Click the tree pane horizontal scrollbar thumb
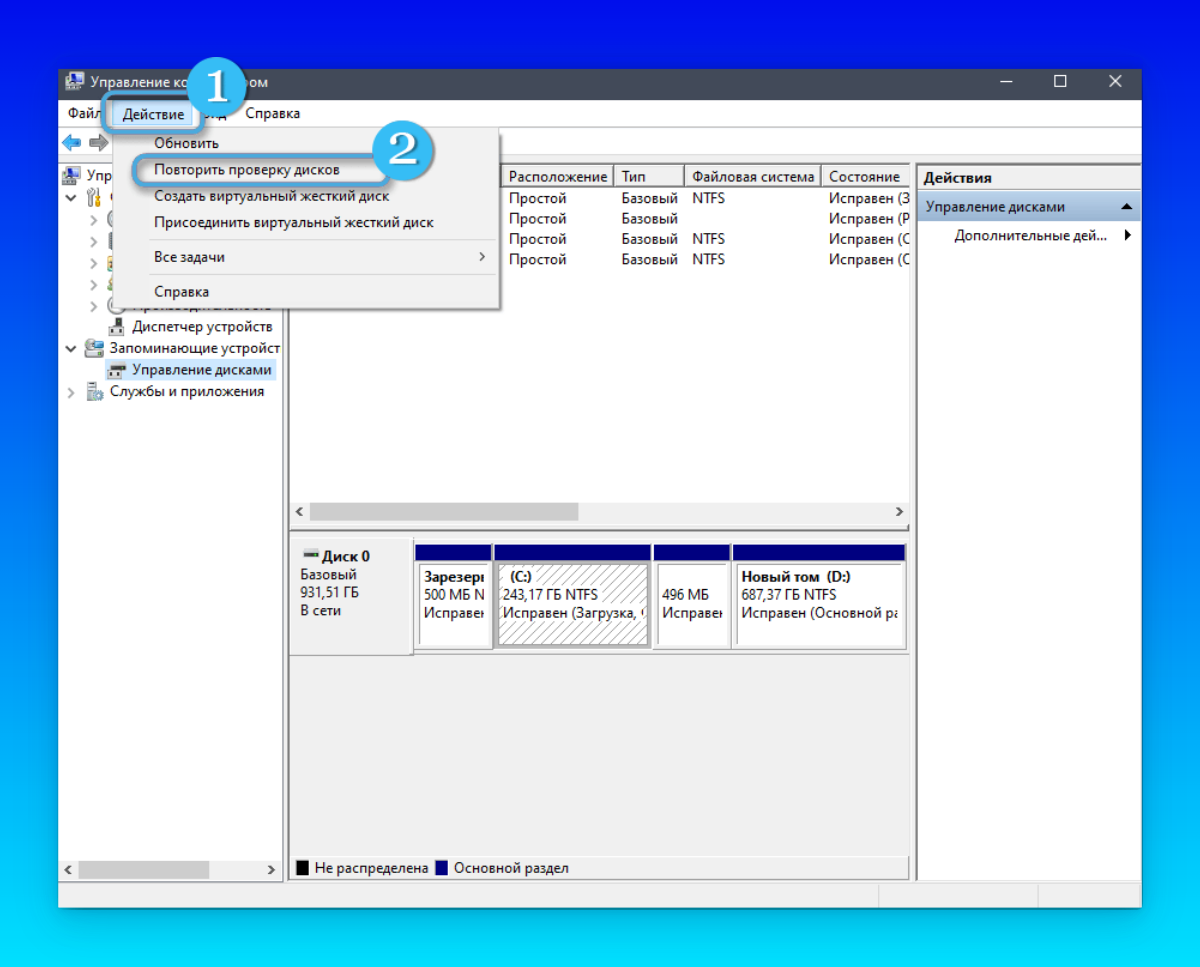This screenshot has width=1200, height=967. tap(143, 870)
